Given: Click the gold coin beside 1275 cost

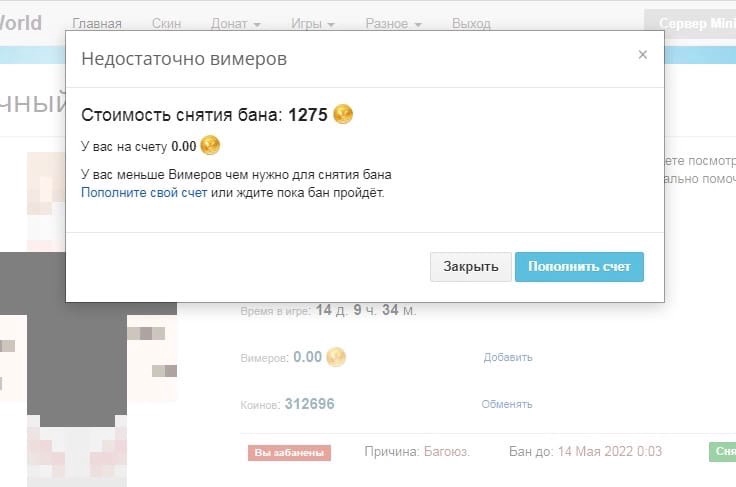Looking at the screenshot, I should coord(343,114).
